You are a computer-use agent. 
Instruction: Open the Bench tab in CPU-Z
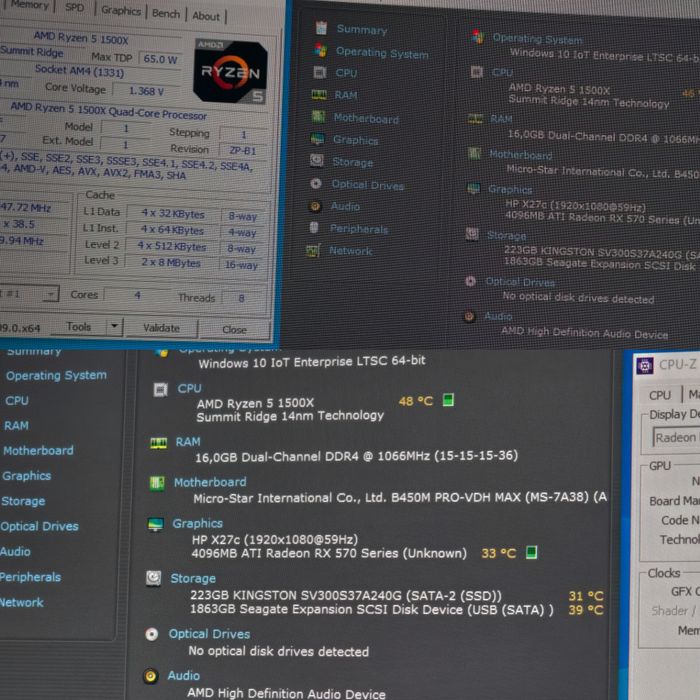166,13
